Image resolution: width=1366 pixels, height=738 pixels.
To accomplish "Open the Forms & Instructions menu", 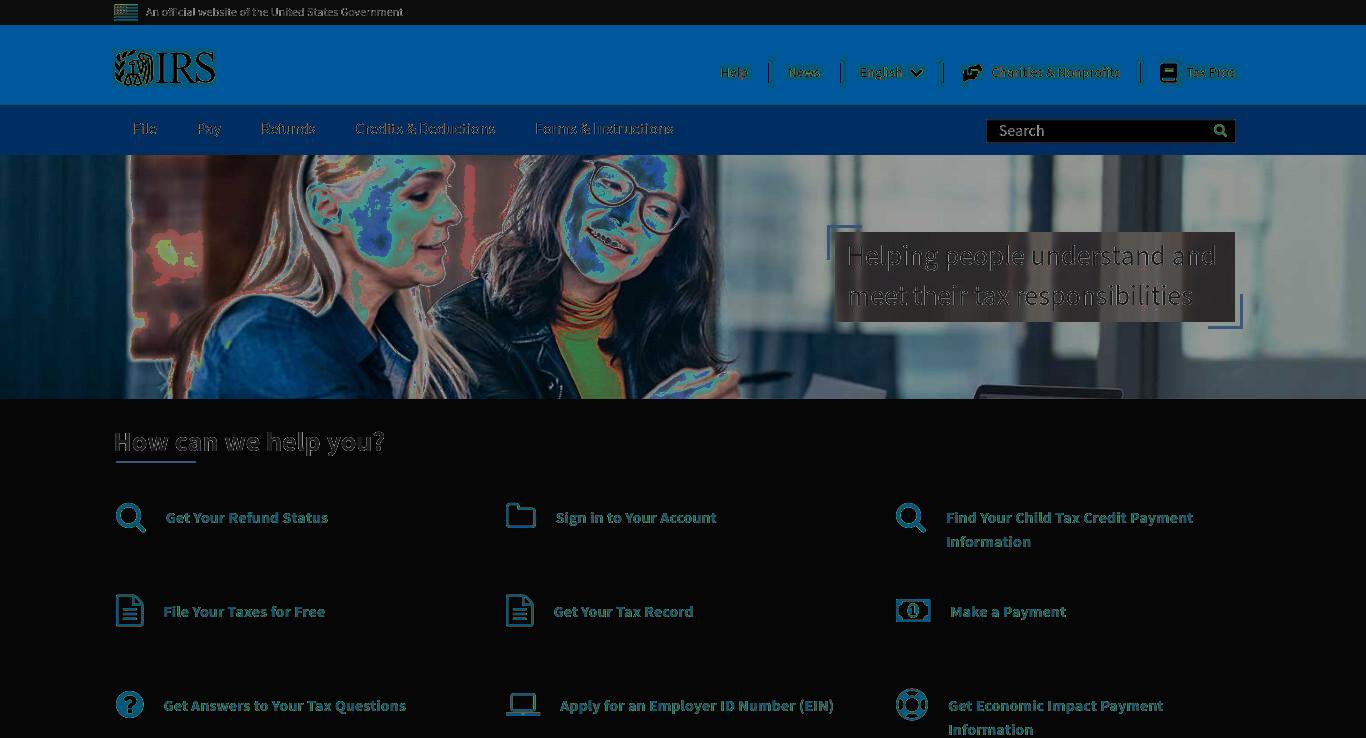I will click(604, 129).
